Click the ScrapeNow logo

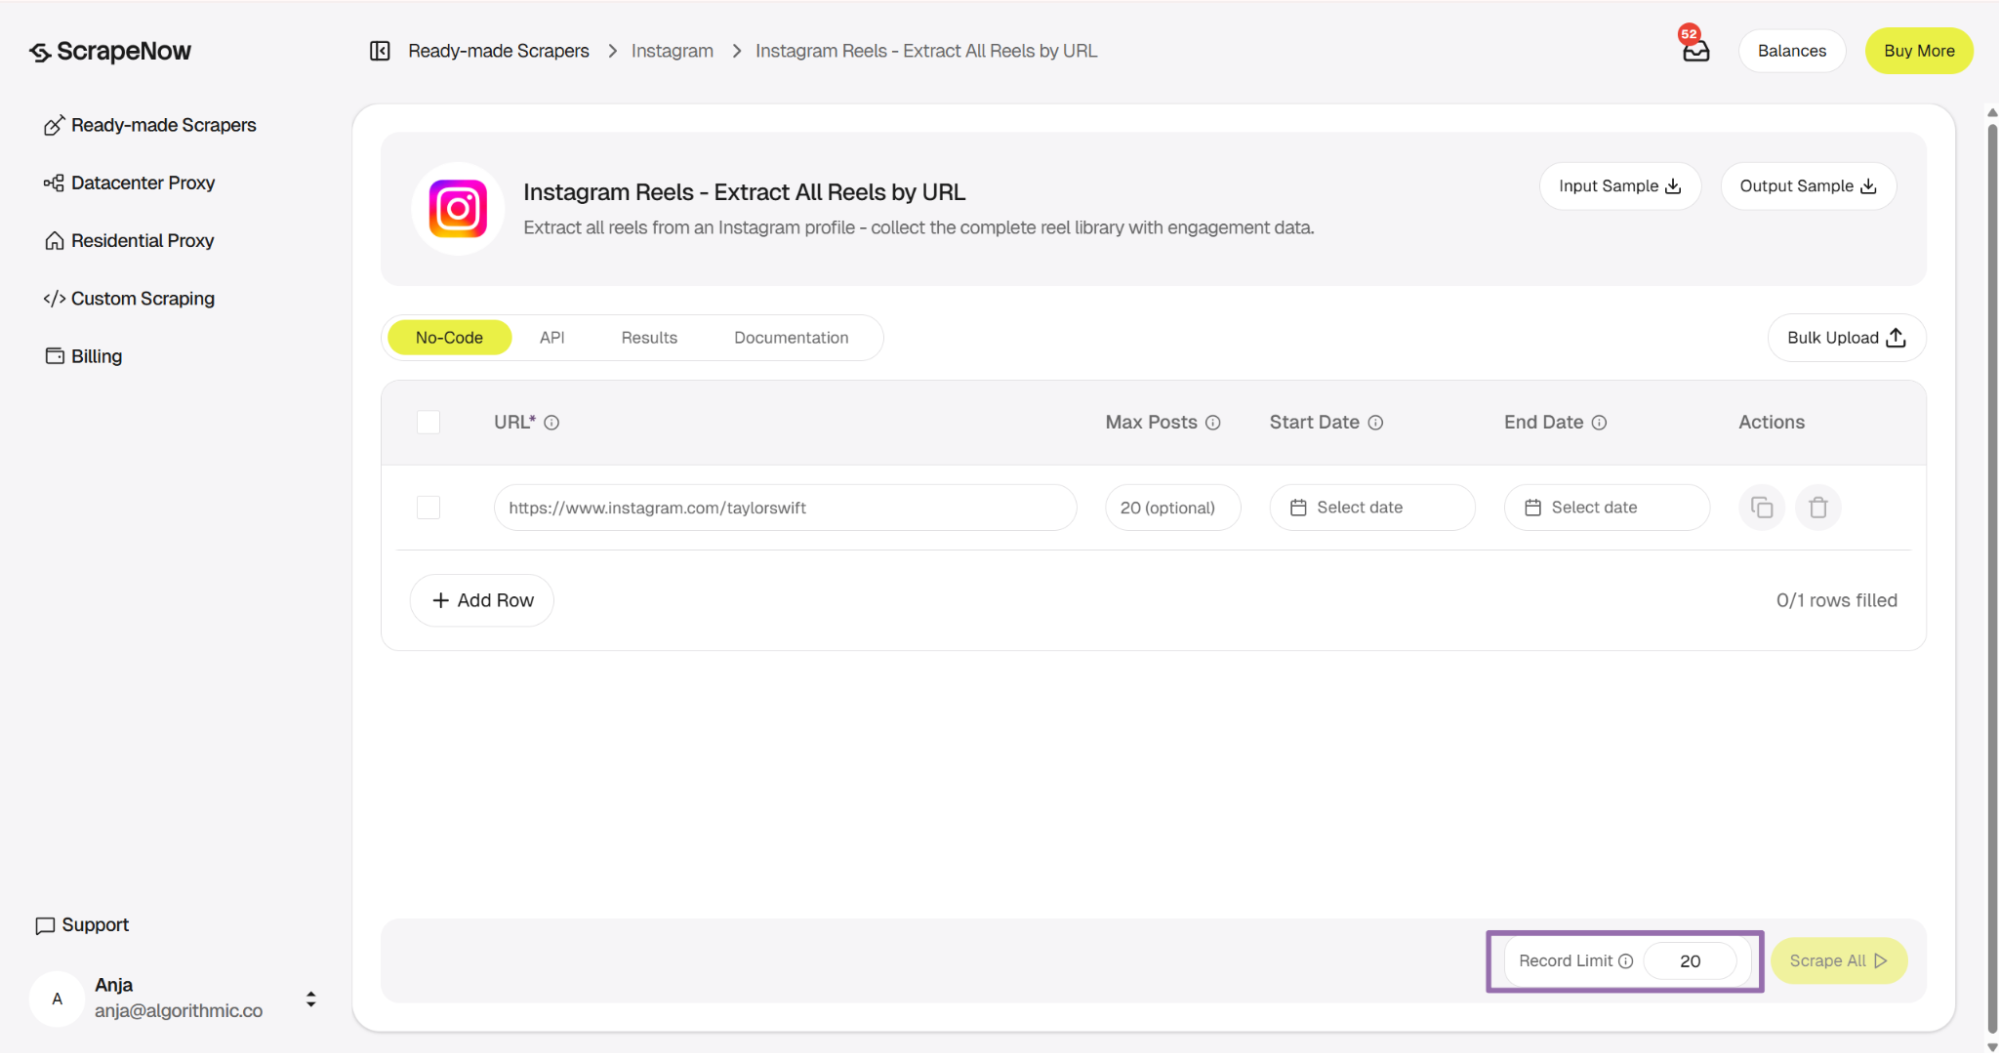pyautogui.click(x=110, y=51)
